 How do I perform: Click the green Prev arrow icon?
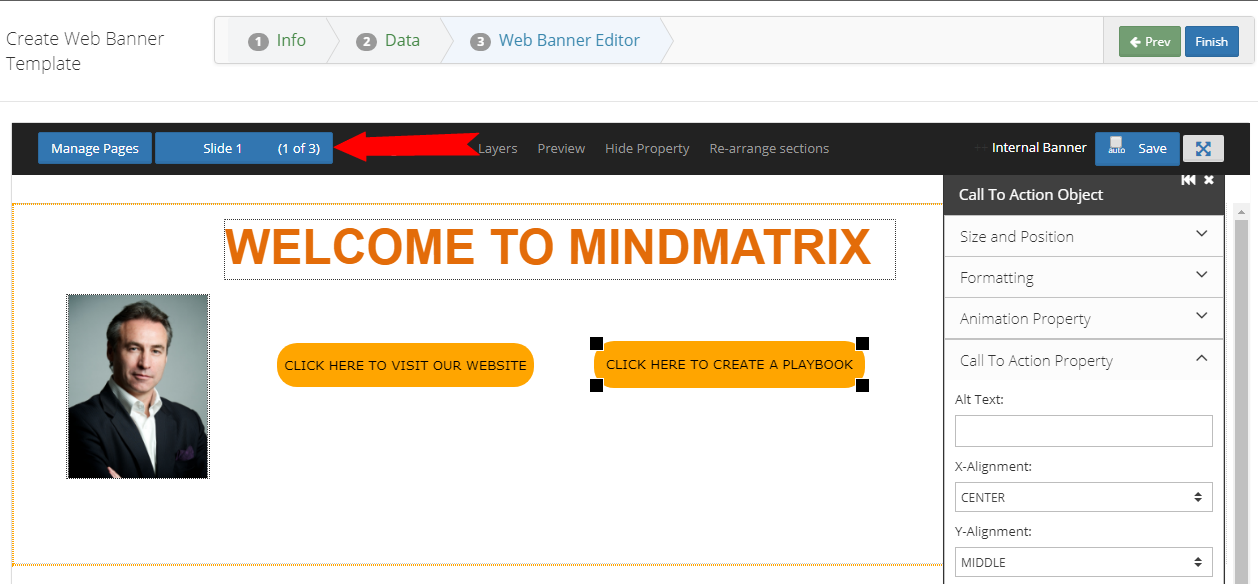click(x=1134, y=42)
